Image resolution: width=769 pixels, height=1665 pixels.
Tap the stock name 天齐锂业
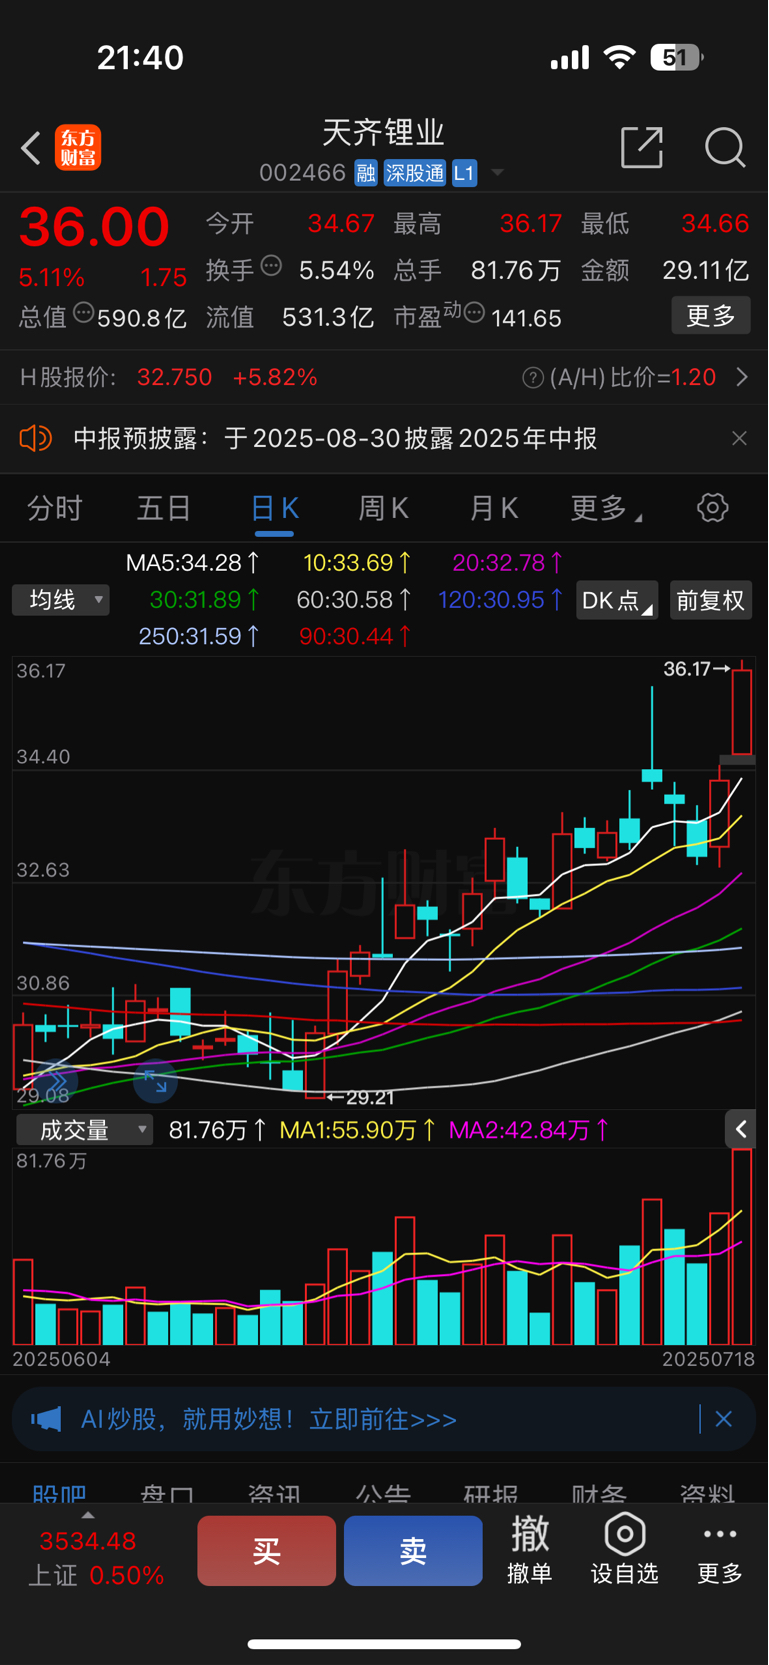[x=383, y=132]
